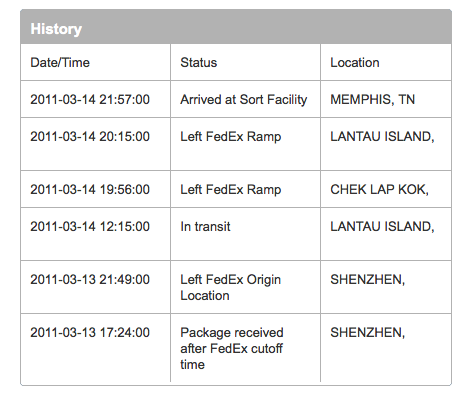
Task: Click the Arrived at Sort Facility status
Action: coord(244,99)
